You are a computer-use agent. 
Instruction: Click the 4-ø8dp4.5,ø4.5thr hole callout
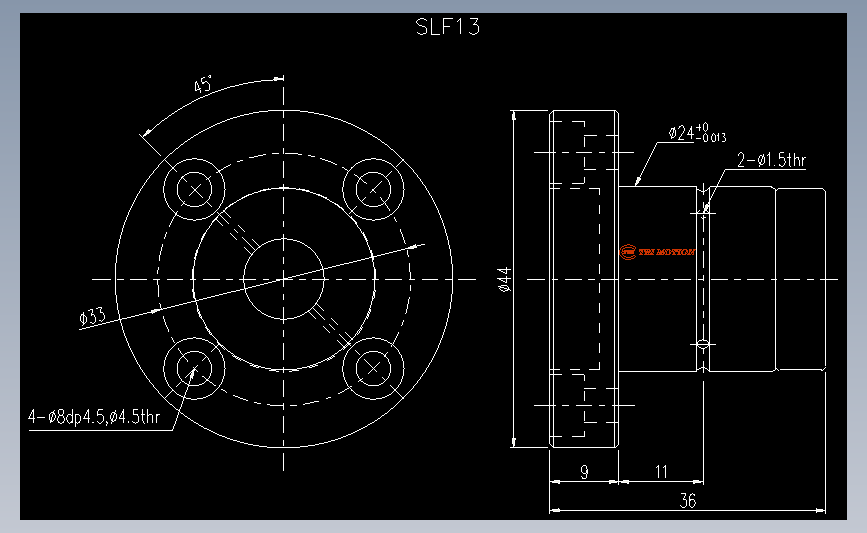(94, 416)
